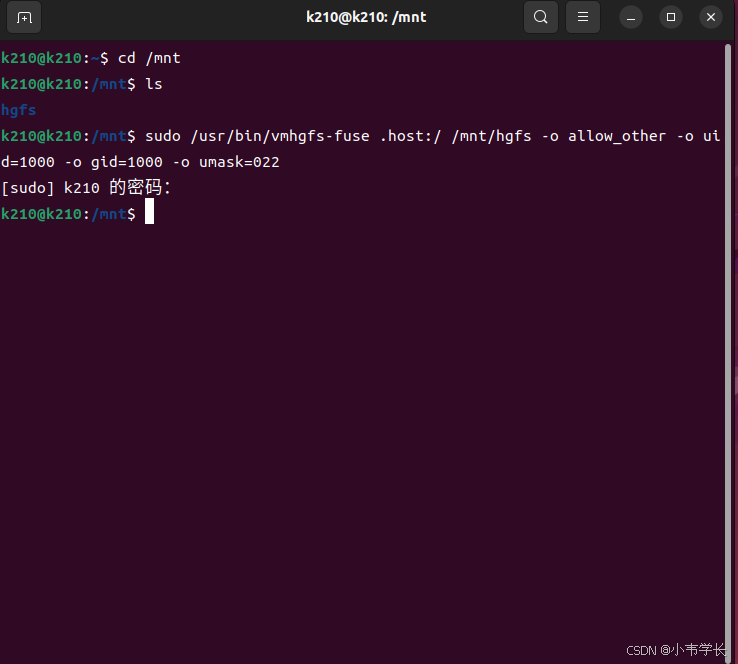The width and height of the screenshot is (738, 664).
Task: Minimize the terminal window
Action: pos(631,18)
